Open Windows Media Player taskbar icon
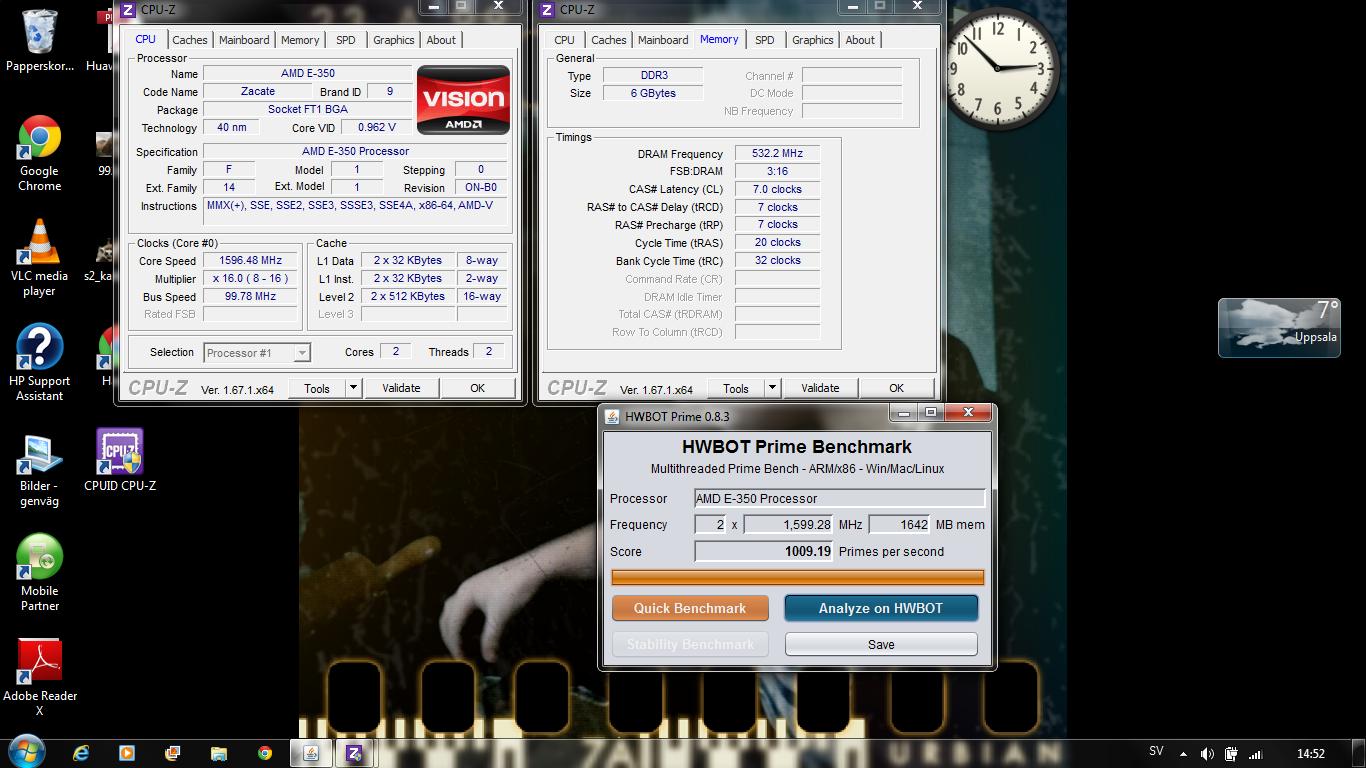 point(127,753)
